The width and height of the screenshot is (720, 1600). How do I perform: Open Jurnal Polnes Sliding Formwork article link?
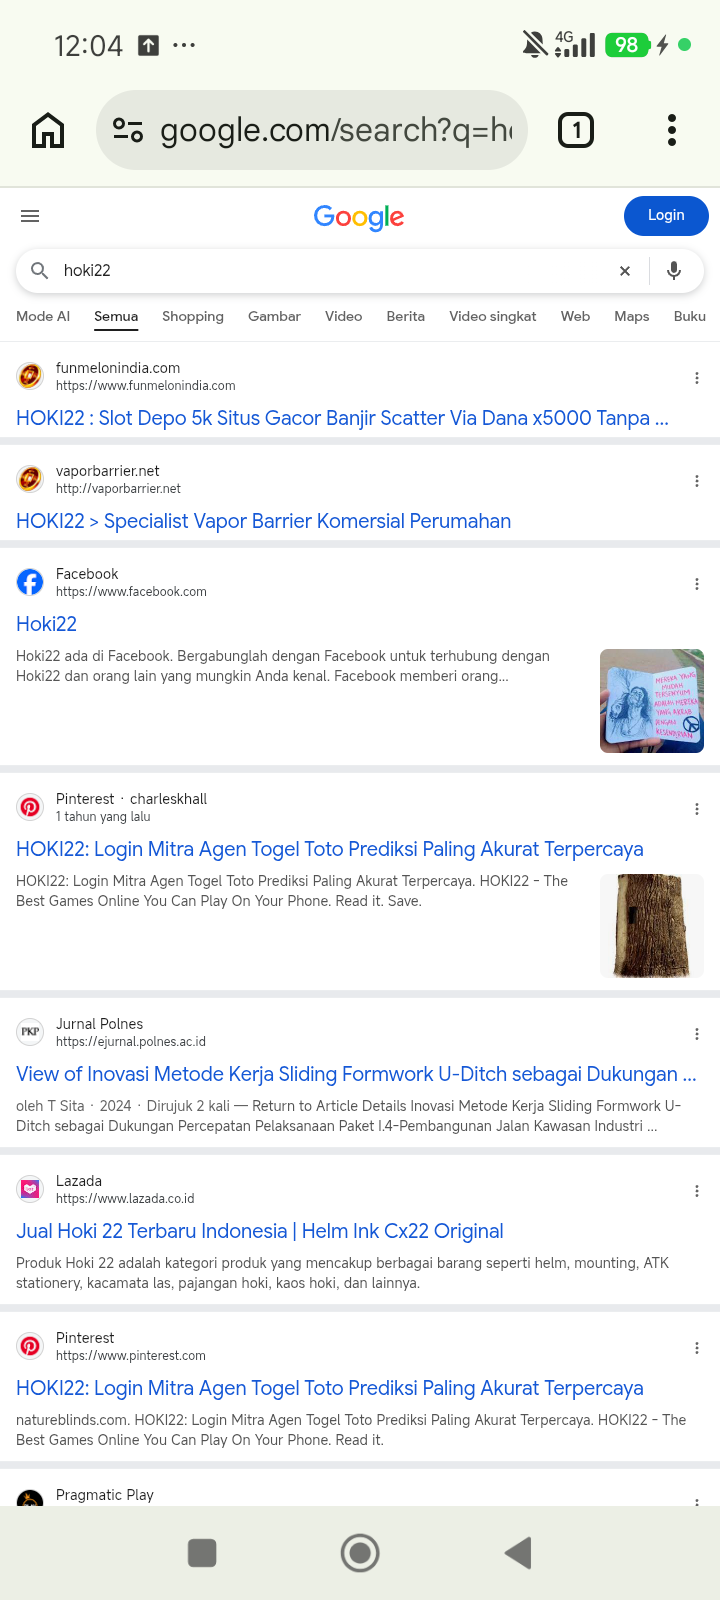356,1074
